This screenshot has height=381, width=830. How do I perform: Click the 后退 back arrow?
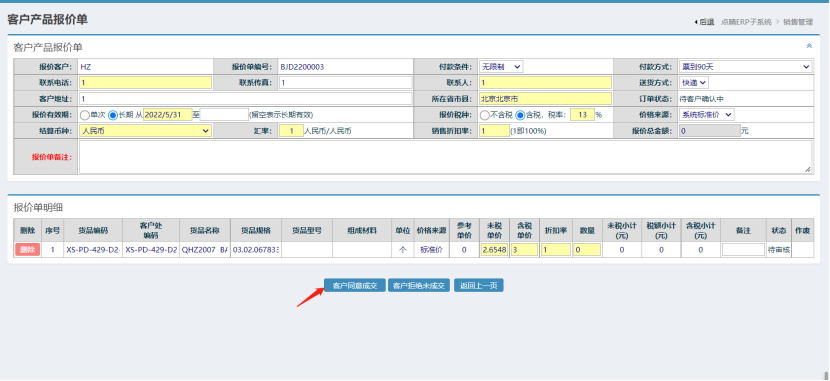pyautogui.click(x=704, y=22)
